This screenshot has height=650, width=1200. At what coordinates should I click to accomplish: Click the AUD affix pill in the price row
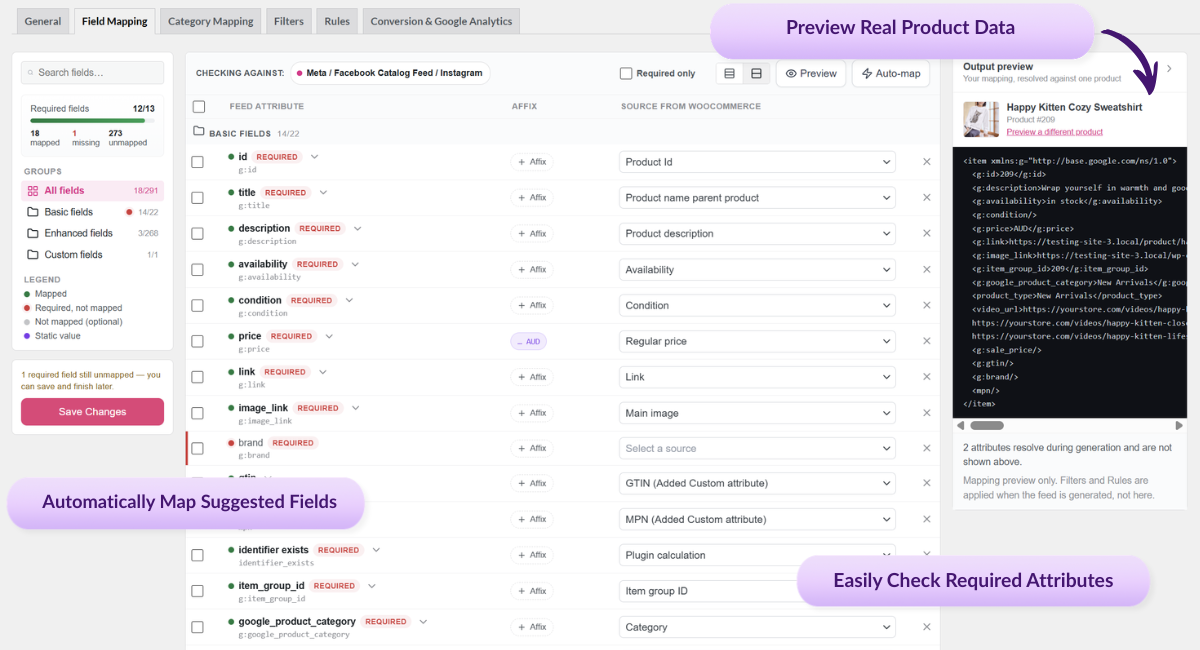click(531, 342)
